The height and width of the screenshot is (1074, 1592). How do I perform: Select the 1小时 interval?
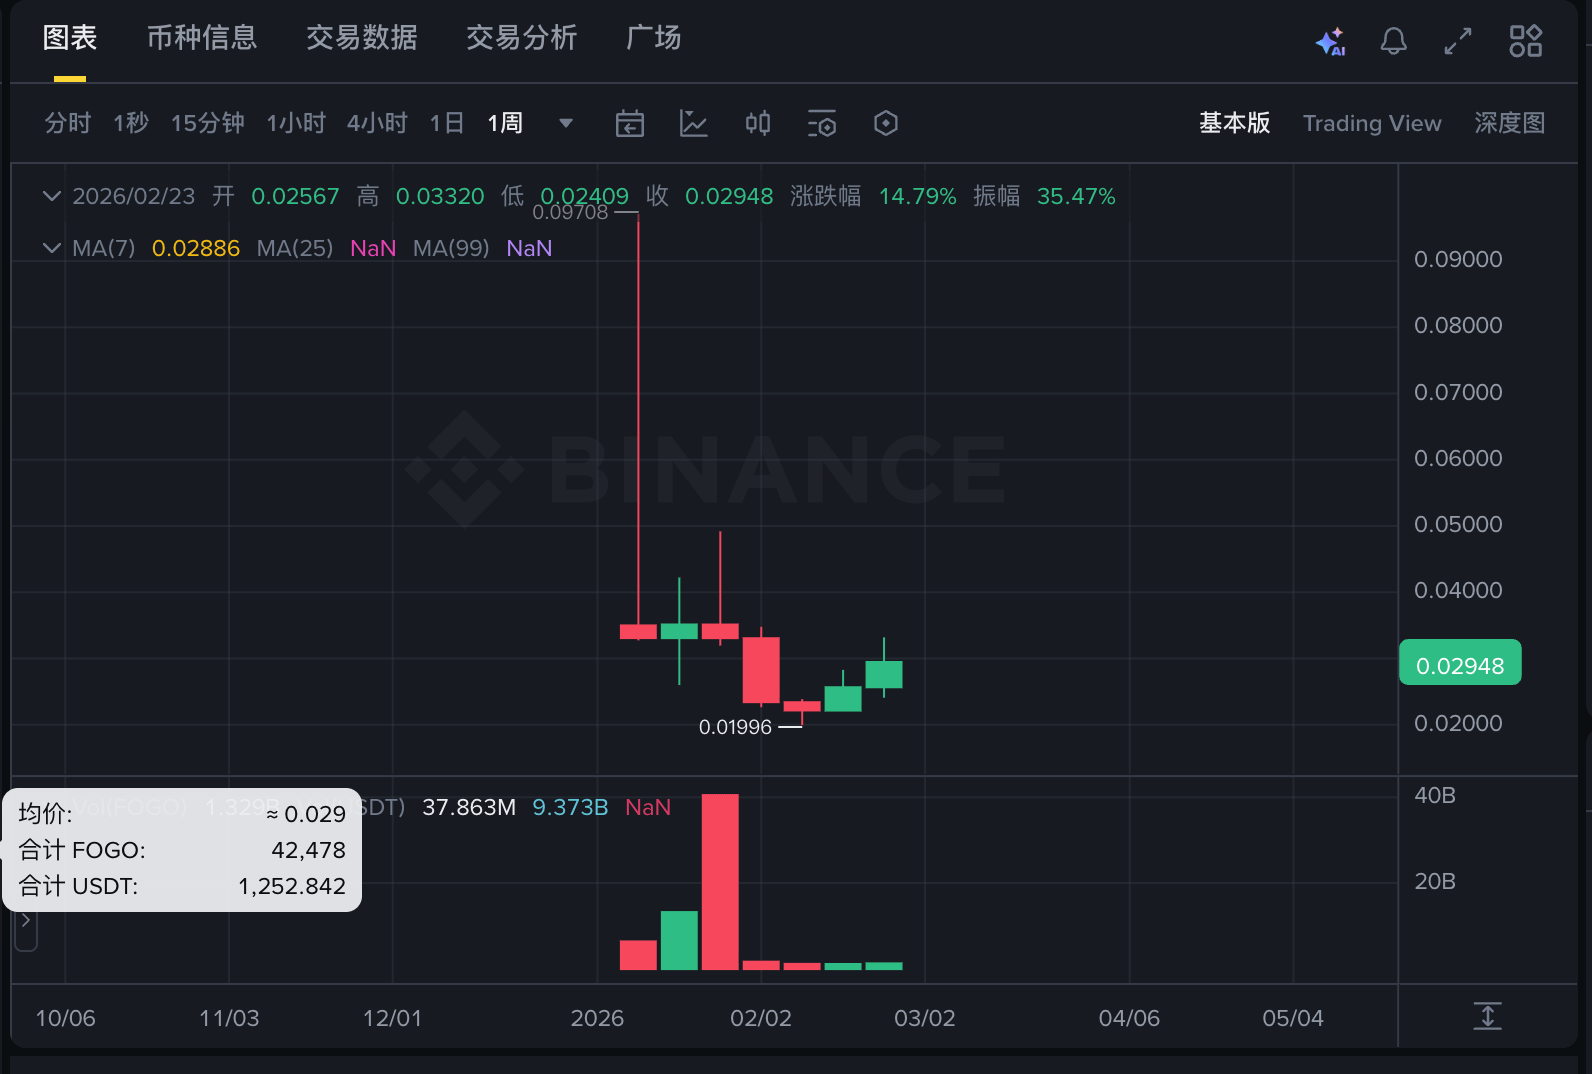click(x=296, y=123)
